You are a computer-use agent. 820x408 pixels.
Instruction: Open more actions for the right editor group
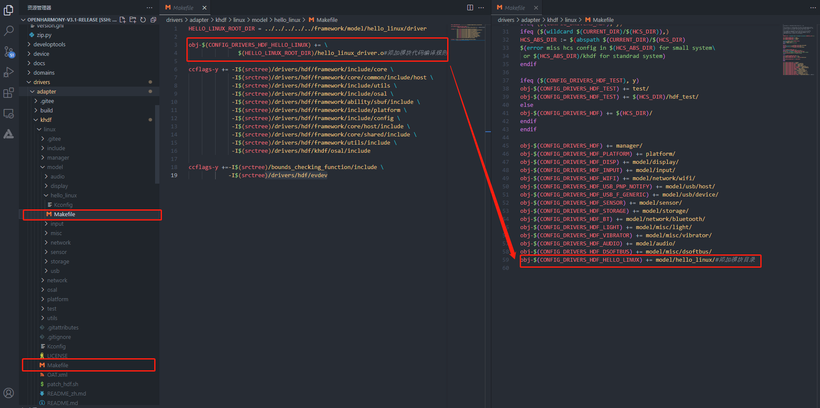pos(811,7)
